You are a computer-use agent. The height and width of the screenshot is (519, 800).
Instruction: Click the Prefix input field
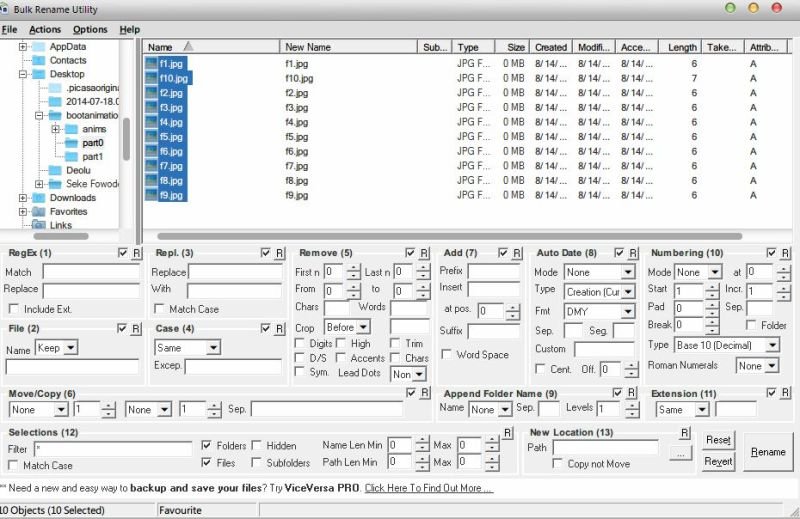[x=493, y=271]
